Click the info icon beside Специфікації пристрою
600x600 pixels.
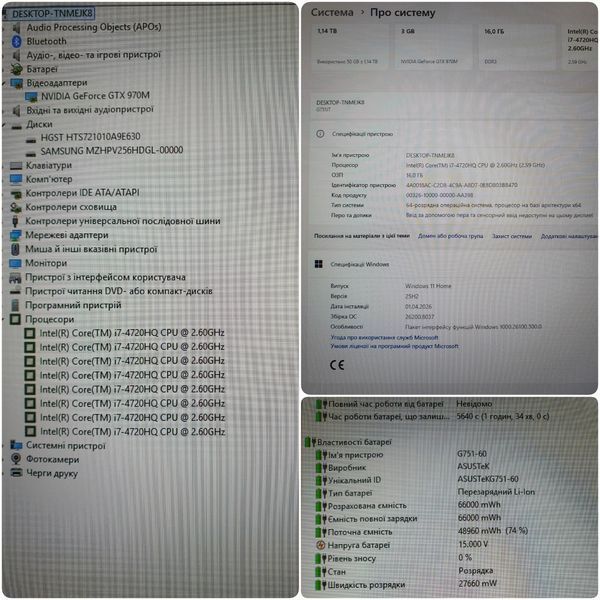(x=320, y=134)
